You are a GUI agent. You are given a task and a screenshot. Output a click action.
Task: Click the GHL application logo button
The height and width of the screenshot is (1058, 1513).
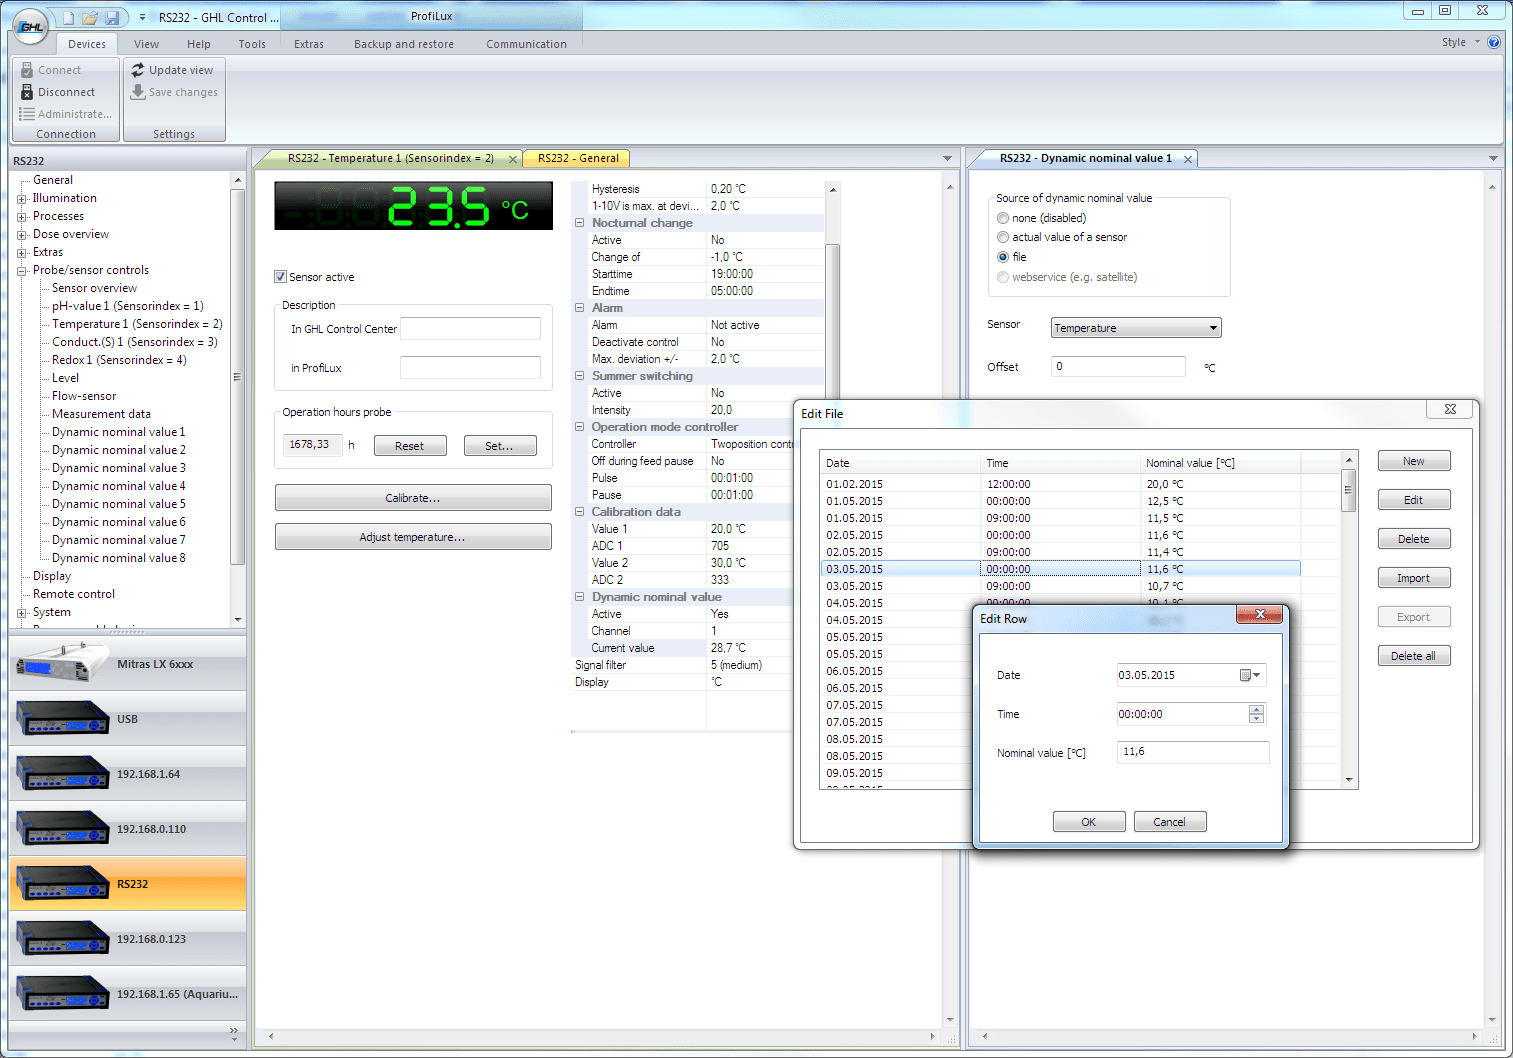pos(31,26)
